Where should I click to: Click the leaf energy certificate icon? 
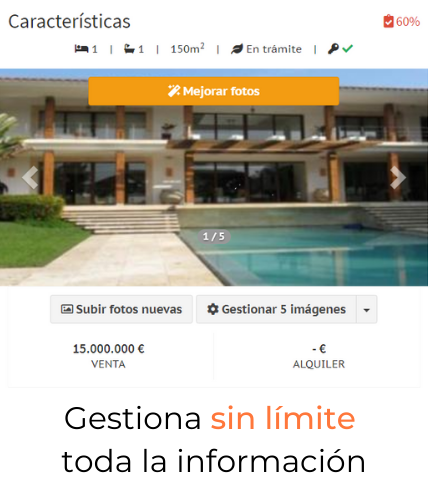click(237, 49)
